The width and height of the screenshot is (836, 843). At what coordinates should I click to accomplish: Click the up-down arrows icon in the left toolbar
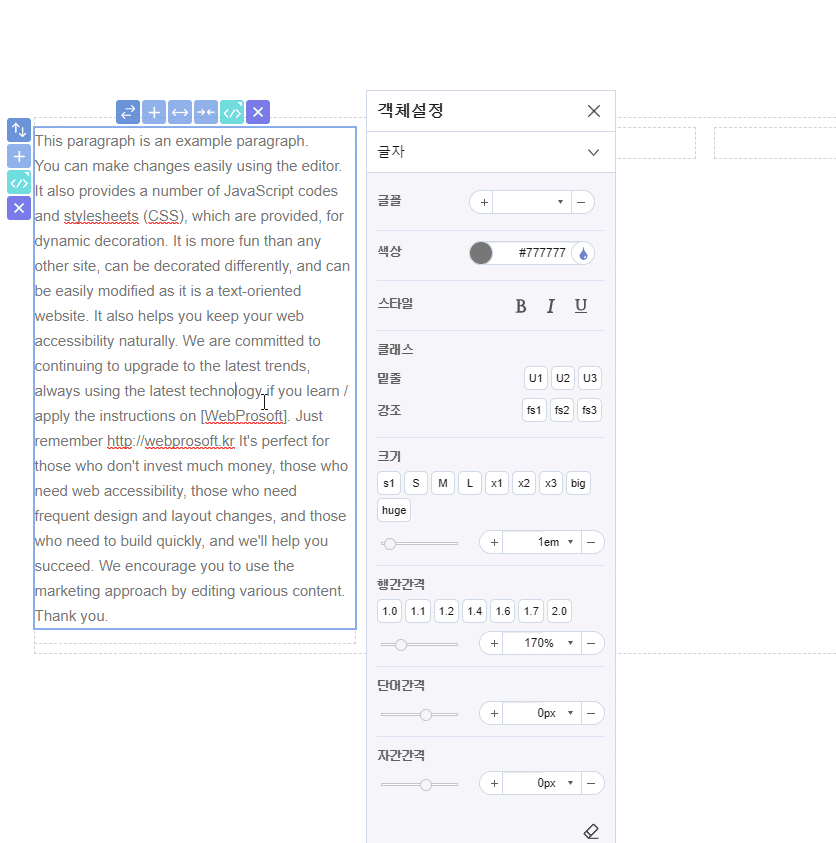point(19,130)
